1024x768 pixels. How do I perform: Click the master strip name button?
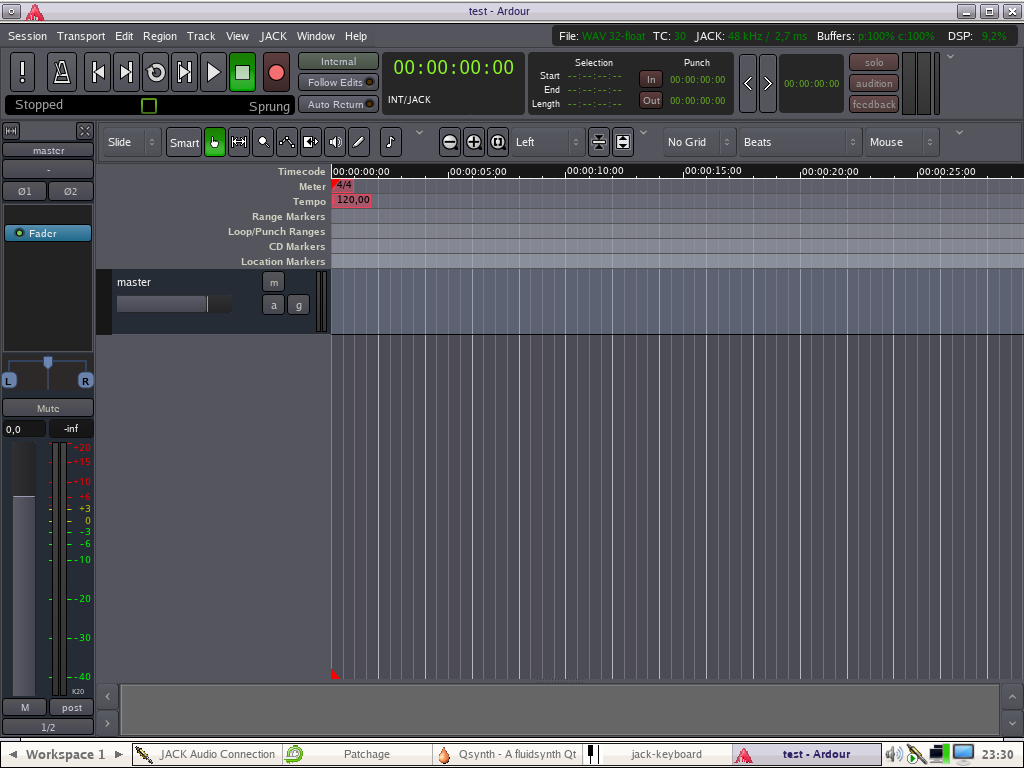point(48,151)
